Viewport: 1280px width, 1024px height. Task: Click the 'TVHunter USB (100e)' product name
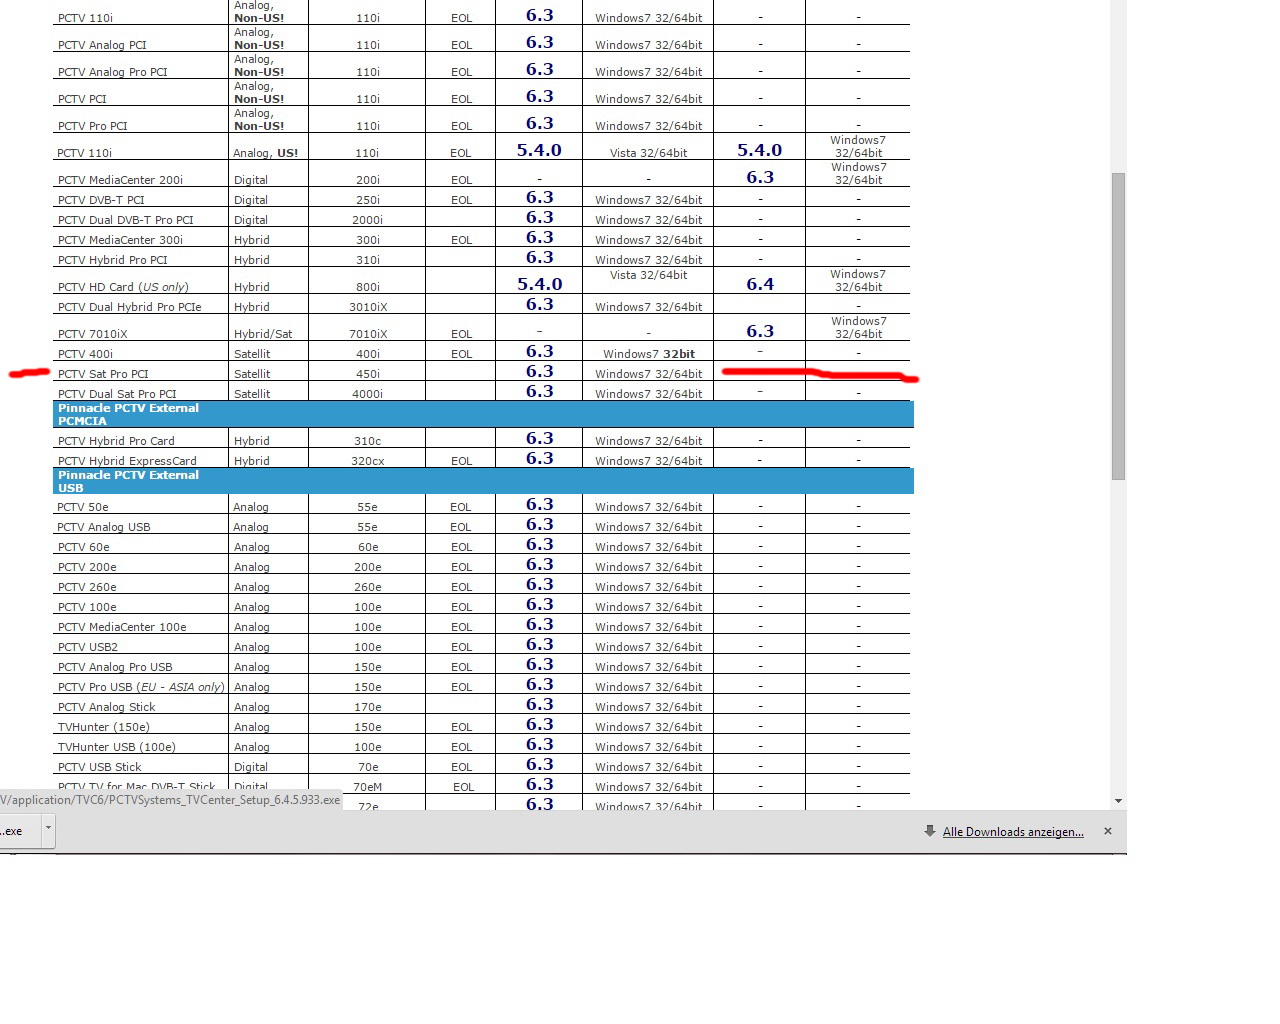pos(117,747)
